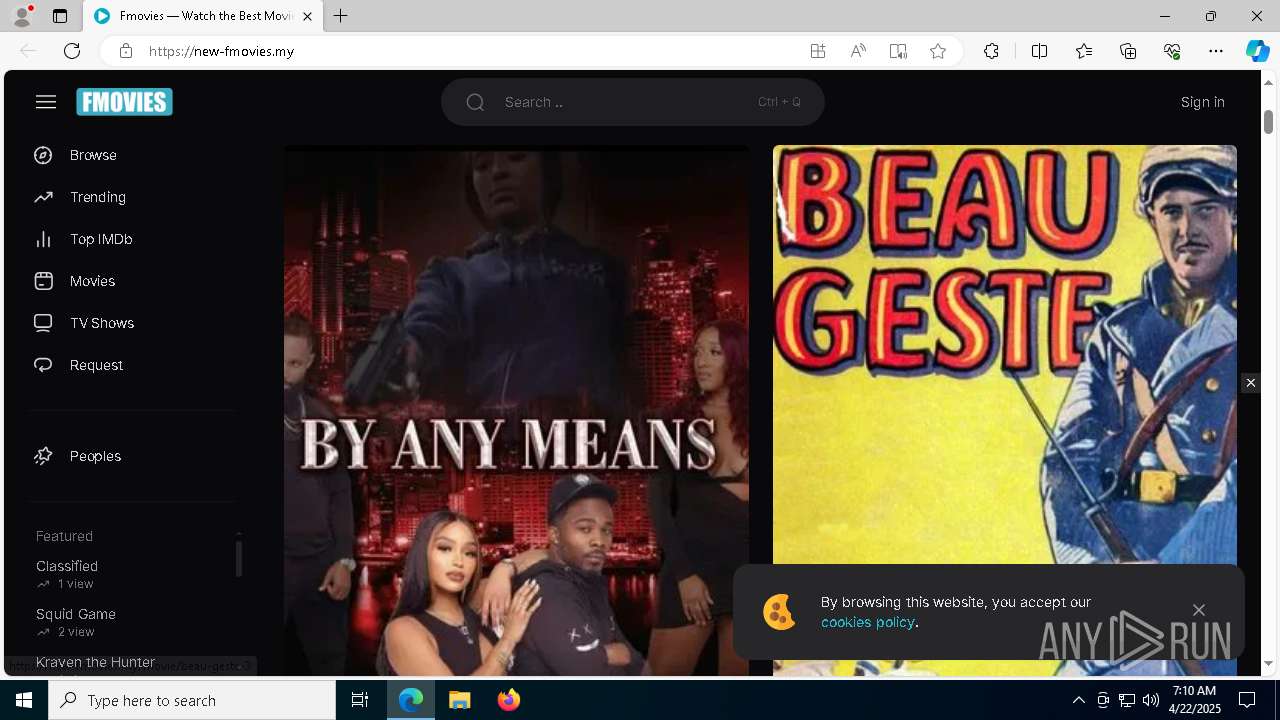This screenshot has width=1280, height=720.
Task: Toggle Split screen view
Action: click(1039, 51)
